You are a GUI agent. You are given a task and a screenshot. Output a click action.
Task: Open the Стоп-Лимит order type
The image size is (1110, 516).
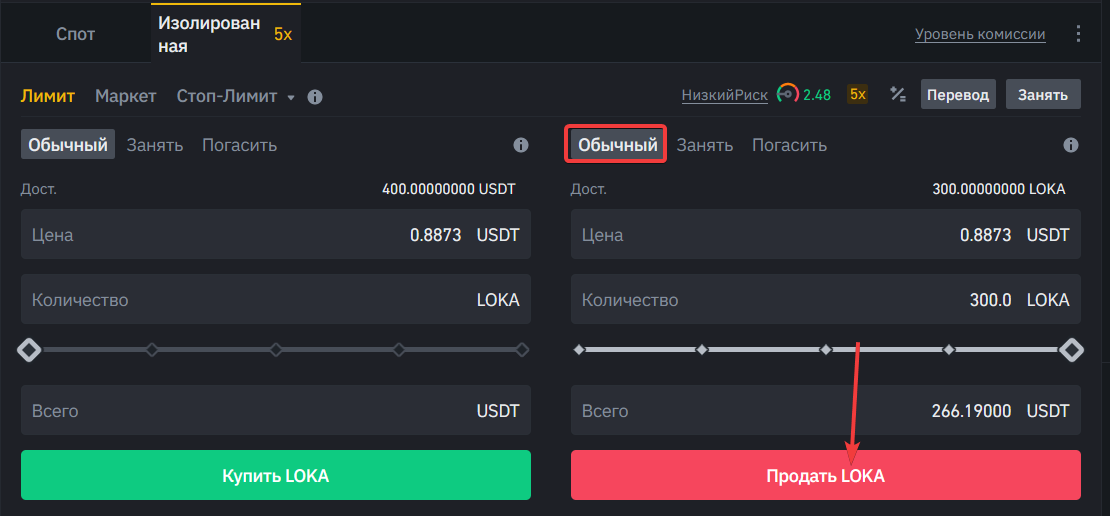click(x=228, y=96)
